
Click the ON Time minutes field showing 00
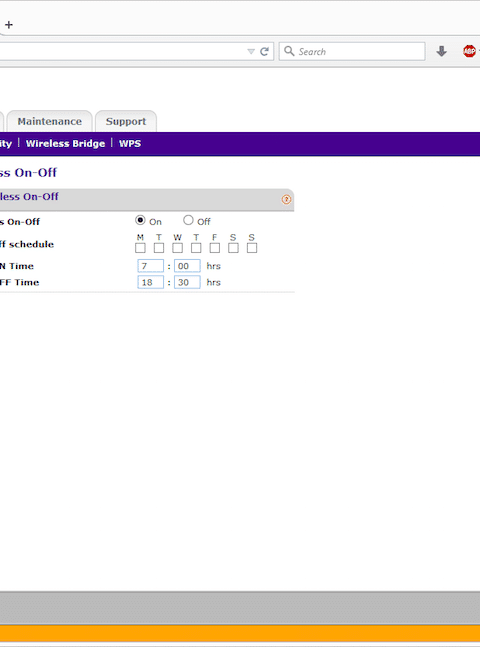click(x=187, y=266)
